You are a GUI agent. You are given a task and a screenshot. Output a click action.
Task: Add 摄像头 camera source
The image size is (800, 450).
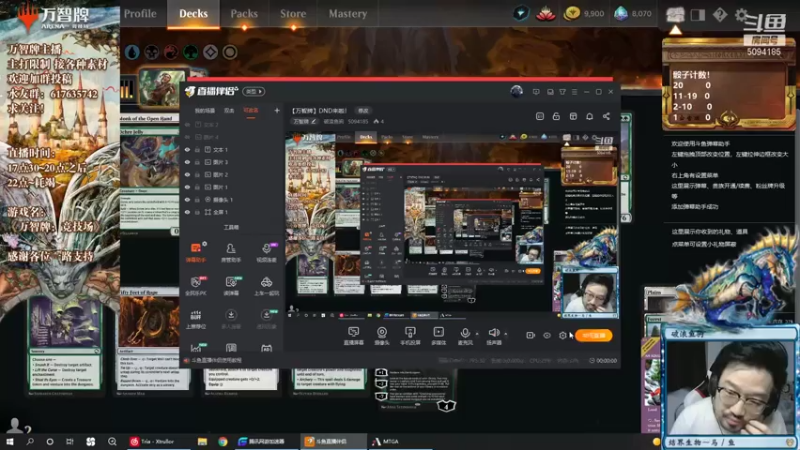point(382,336)
